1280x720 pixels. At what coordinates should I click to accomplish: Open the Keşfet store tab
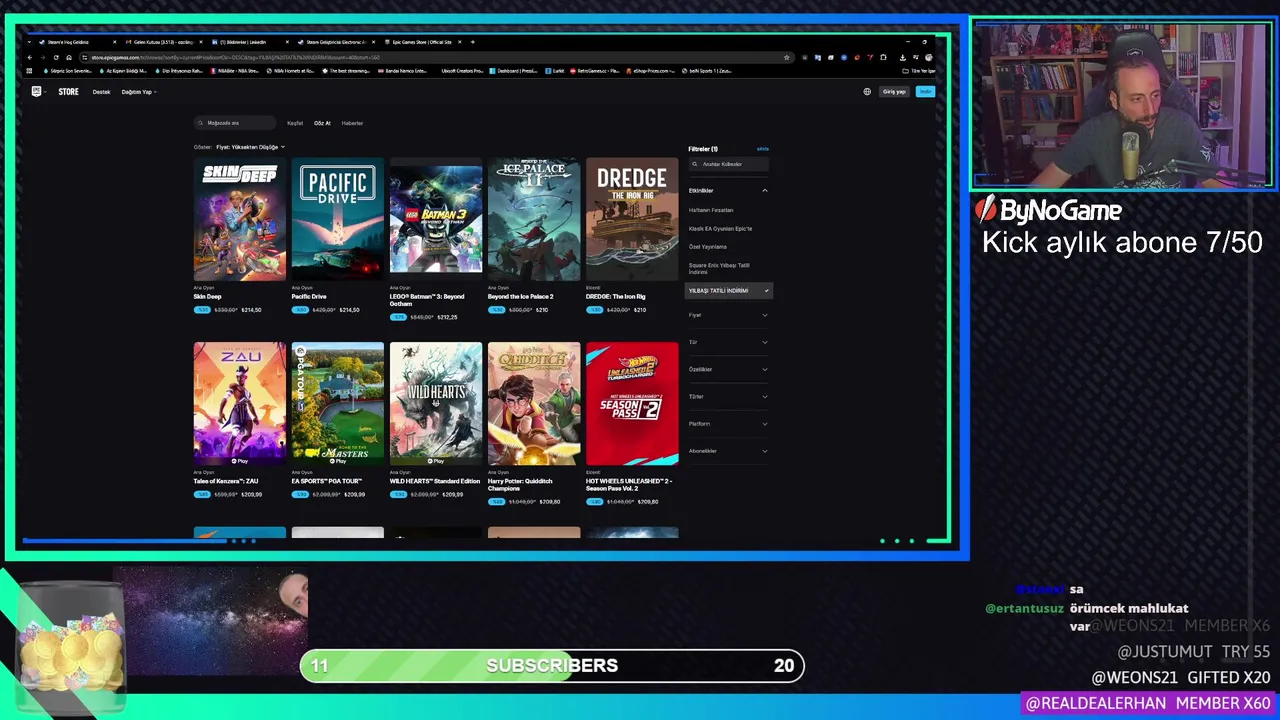tap(295, 123)
